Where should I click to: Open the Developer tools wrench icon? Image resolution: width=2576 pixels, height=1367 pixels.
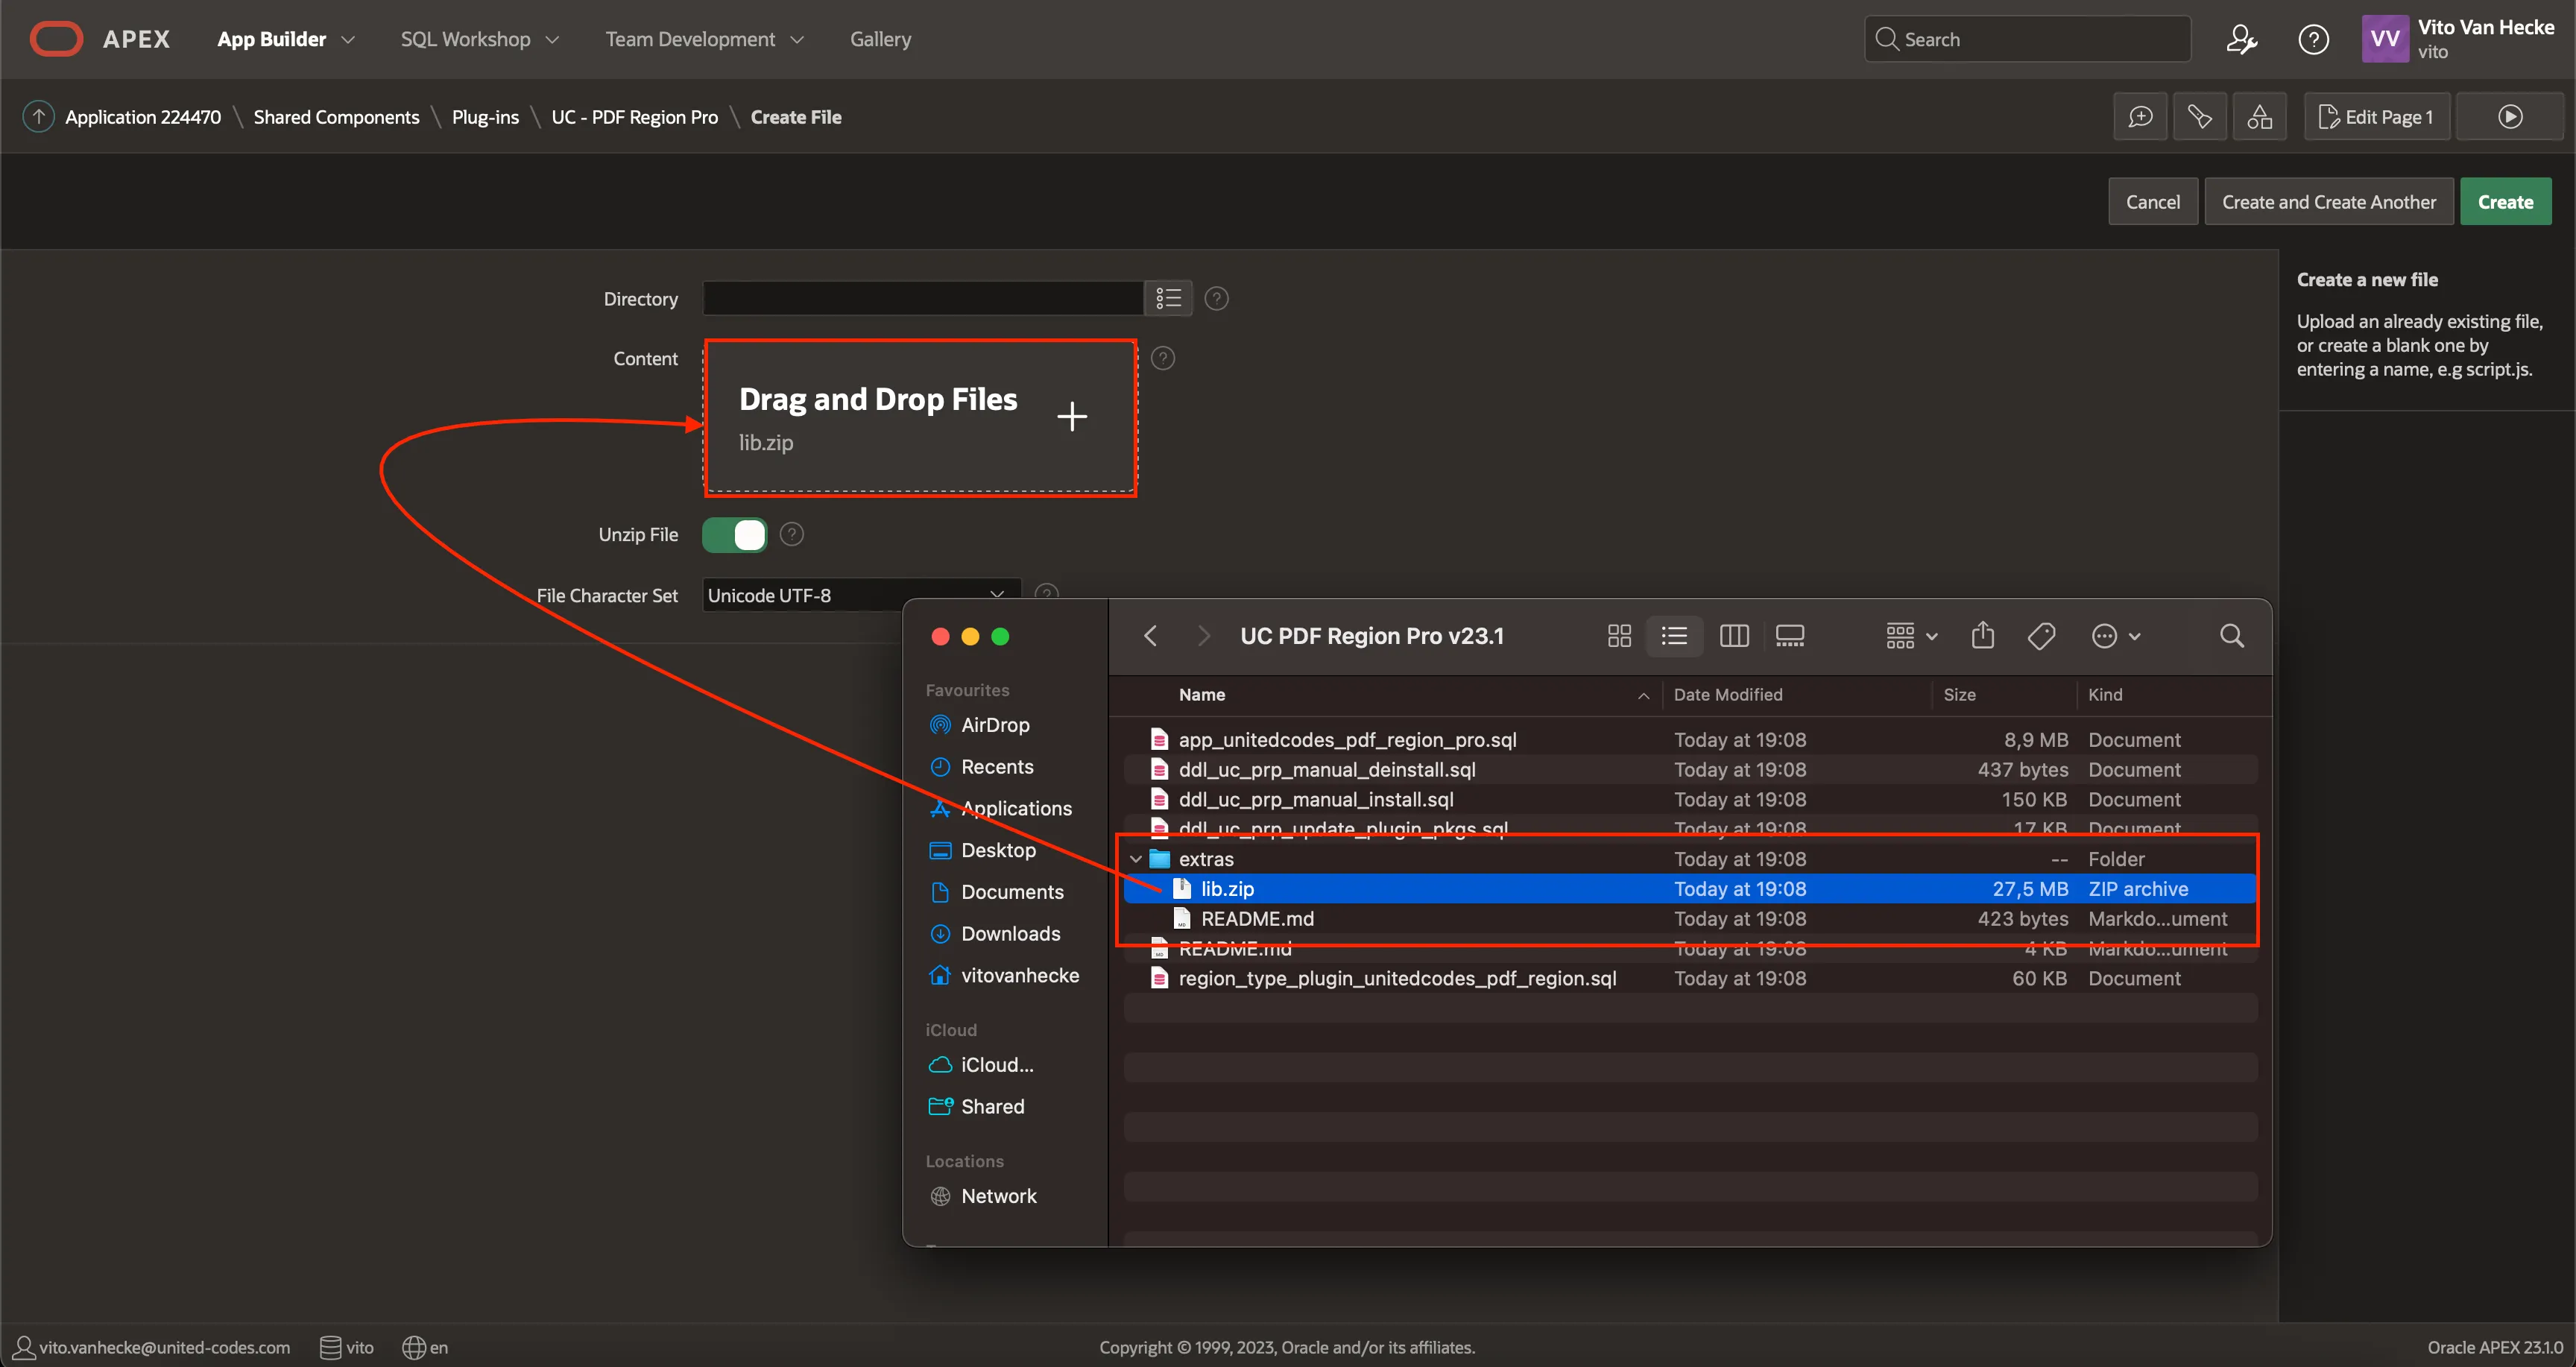point(2199,117)
